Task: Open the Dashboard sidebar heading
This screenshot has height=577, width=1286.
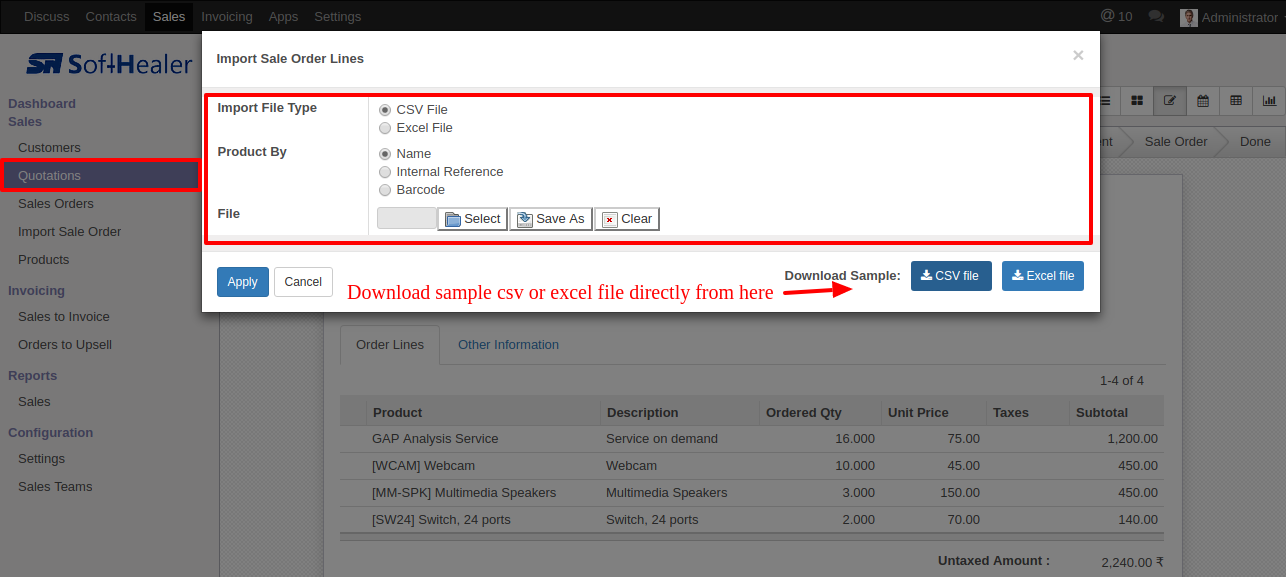Action: click(x=42, y=104)
